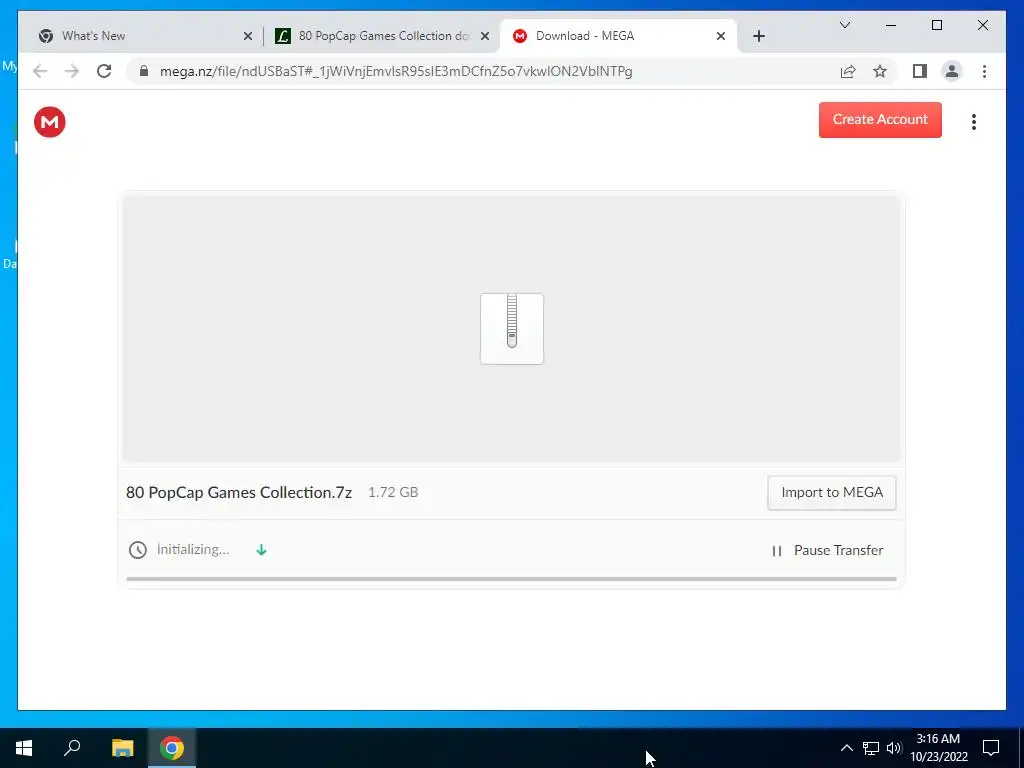Pause Transfer of the download
Screen dimensions: 1024x768
(x=827, y=551)
